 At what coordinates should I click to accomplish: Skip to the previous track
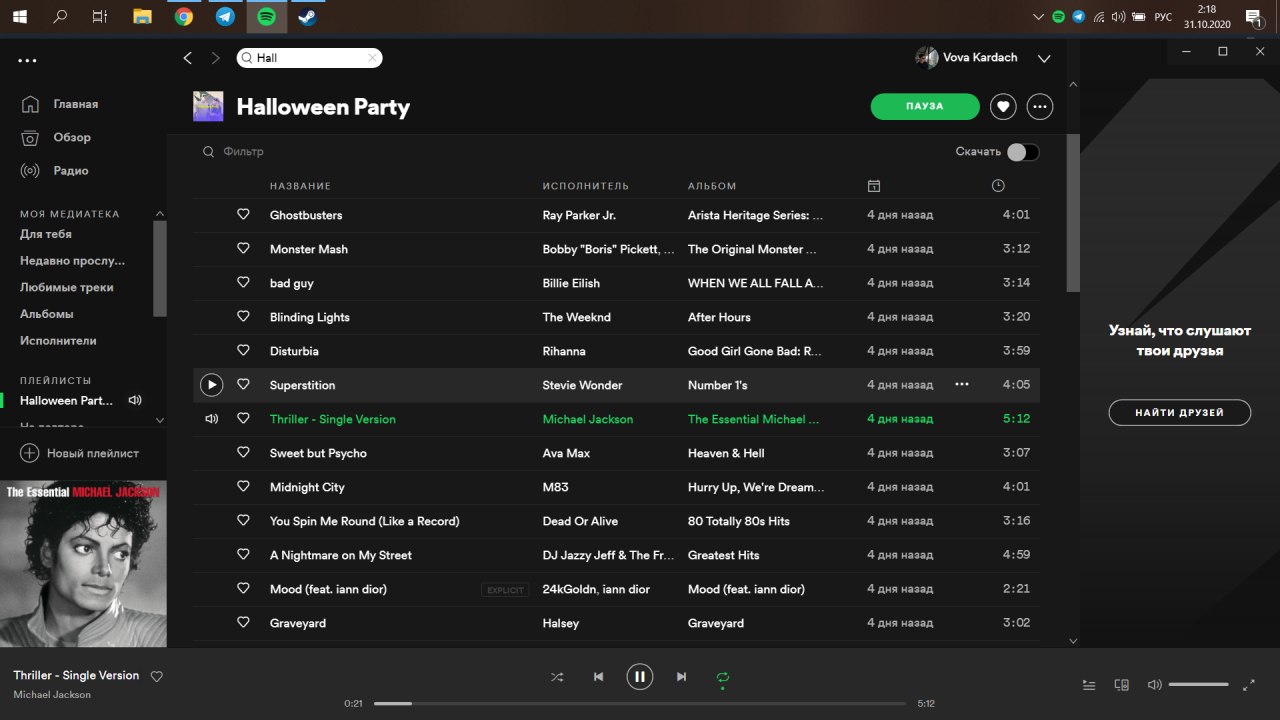coord(598,677)
